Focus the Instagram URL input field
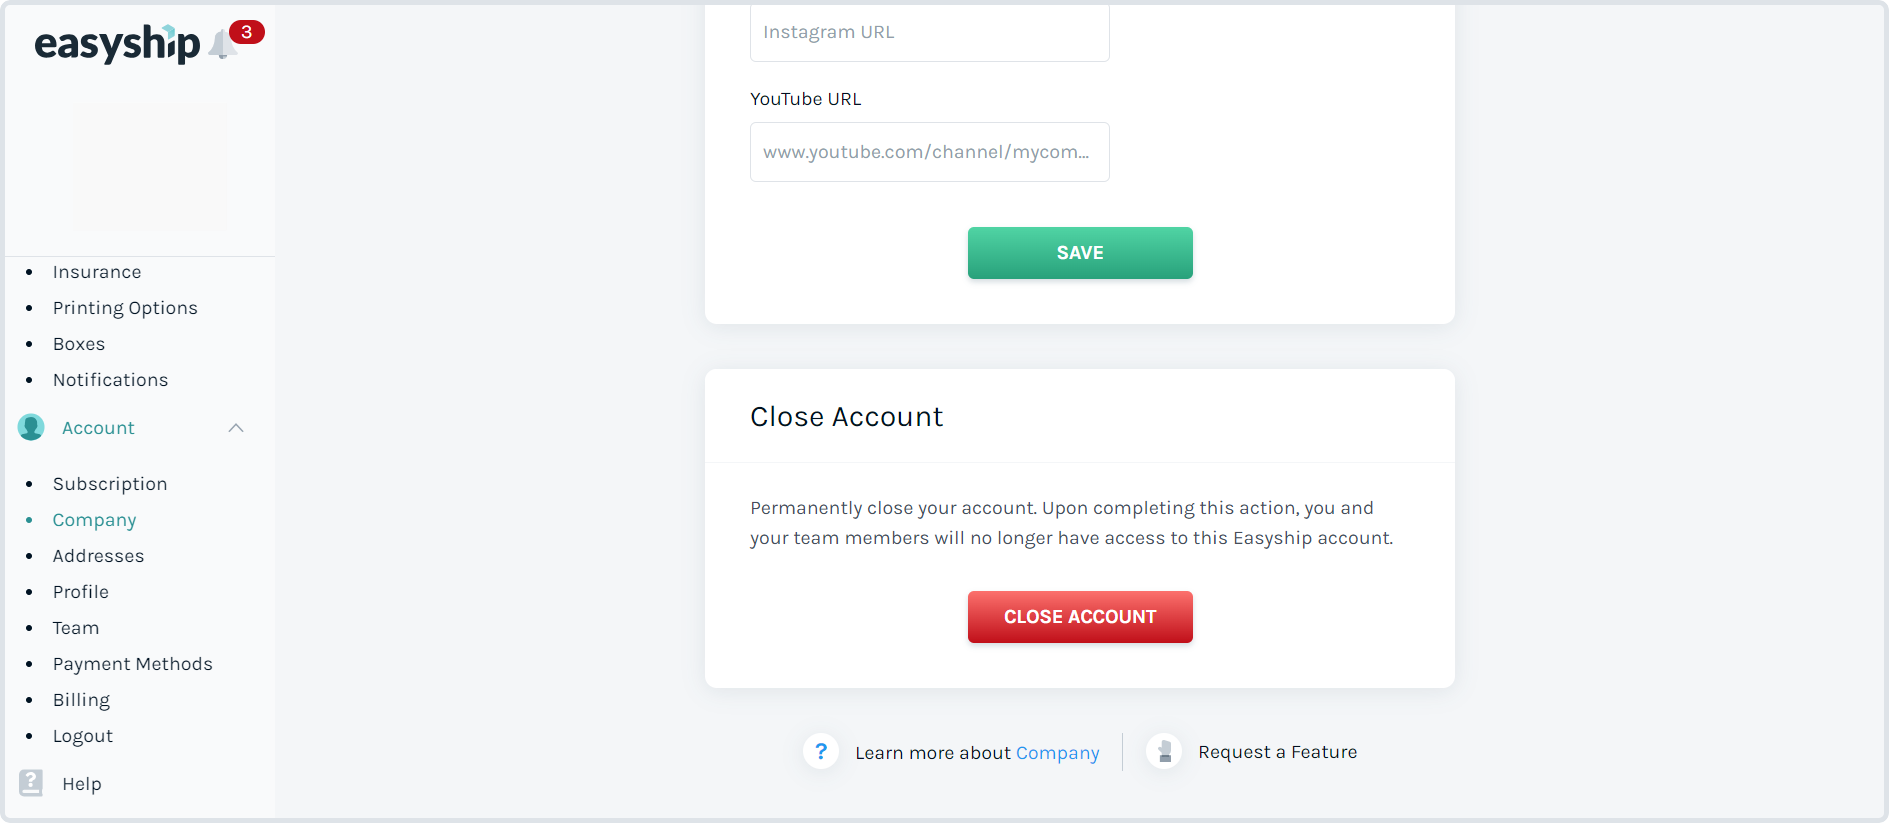This screenshot has height=823, width=1889. (930, 32)
